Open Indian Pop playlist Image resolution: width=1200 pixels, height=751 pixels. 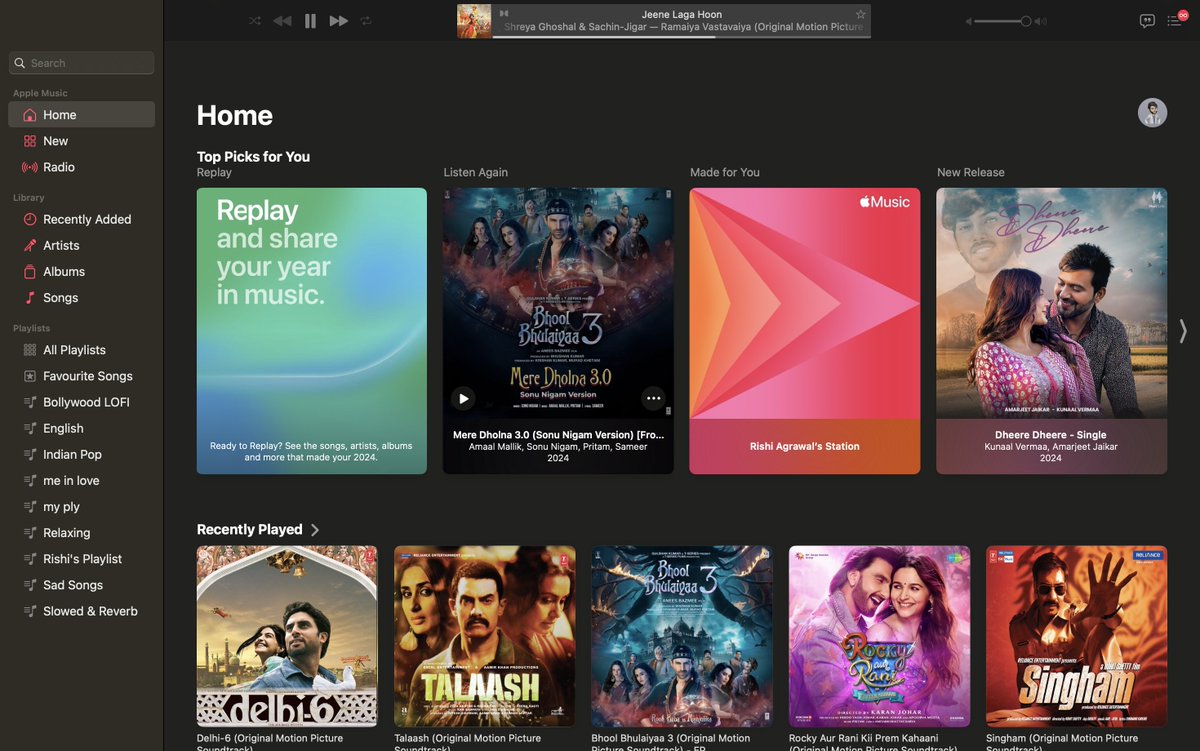82,454
